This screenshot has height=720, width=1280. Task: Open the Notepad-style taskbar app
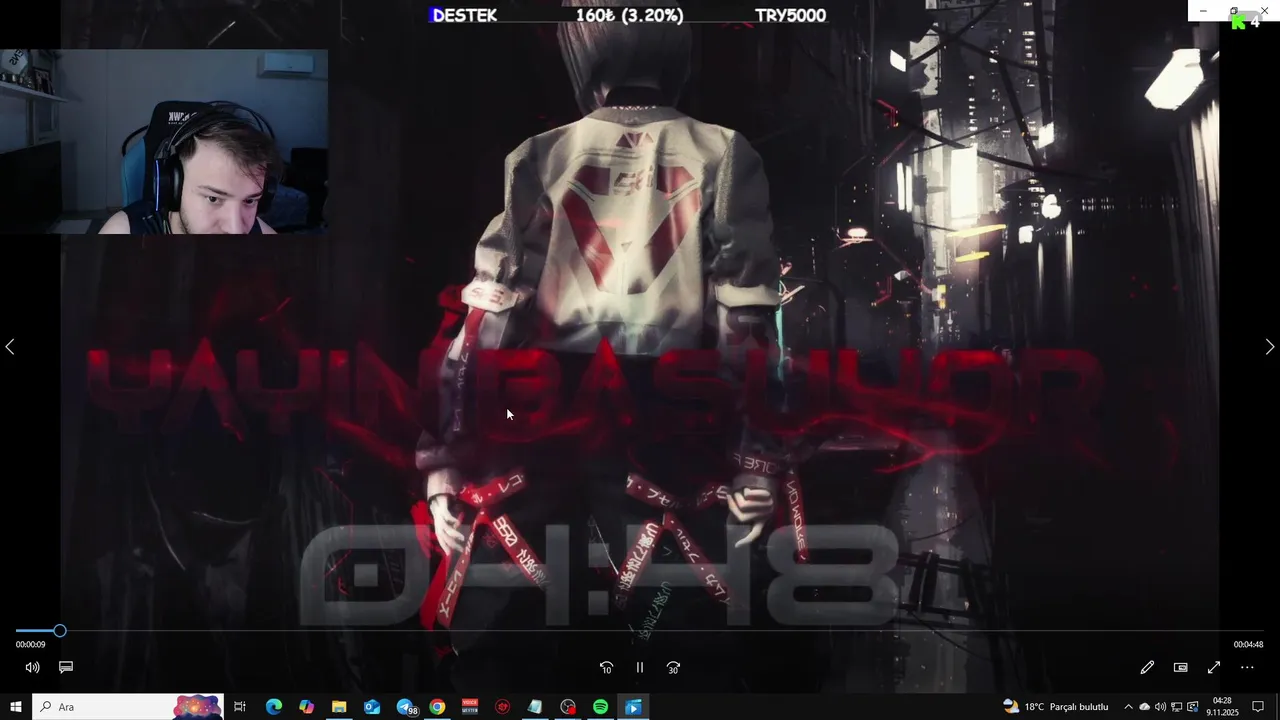(x=535, y=707)
